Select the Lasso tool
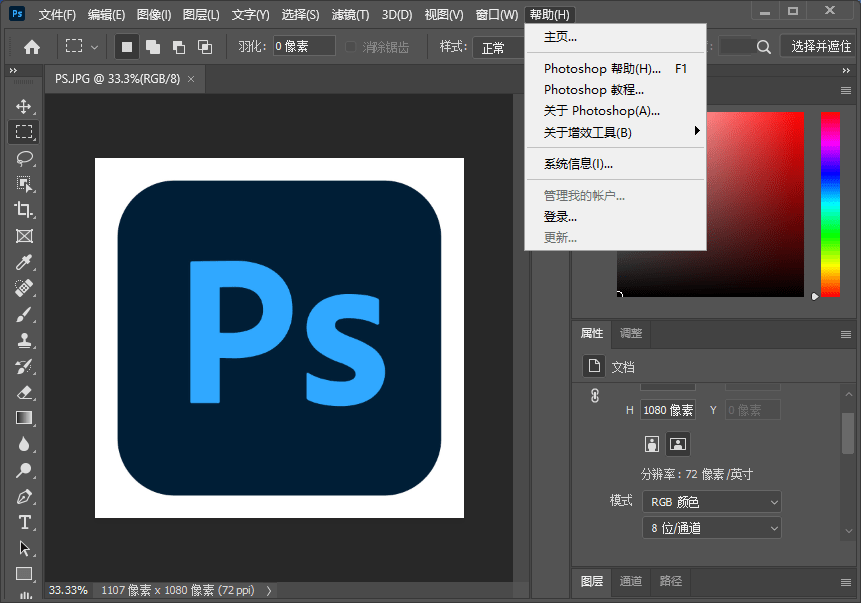The image size is (861, 603). 24,158
